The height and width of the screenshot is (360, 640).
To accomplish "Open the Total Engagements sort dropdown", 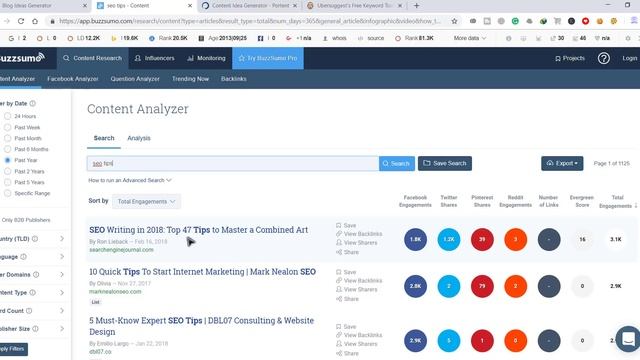I will coord(146,202).
